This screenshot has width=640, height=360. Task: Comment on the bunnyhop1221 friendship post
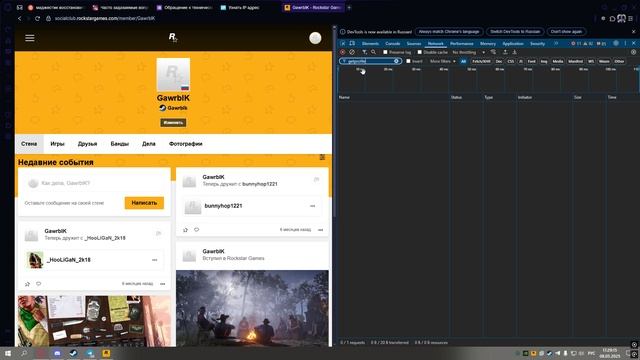[196, 230]
